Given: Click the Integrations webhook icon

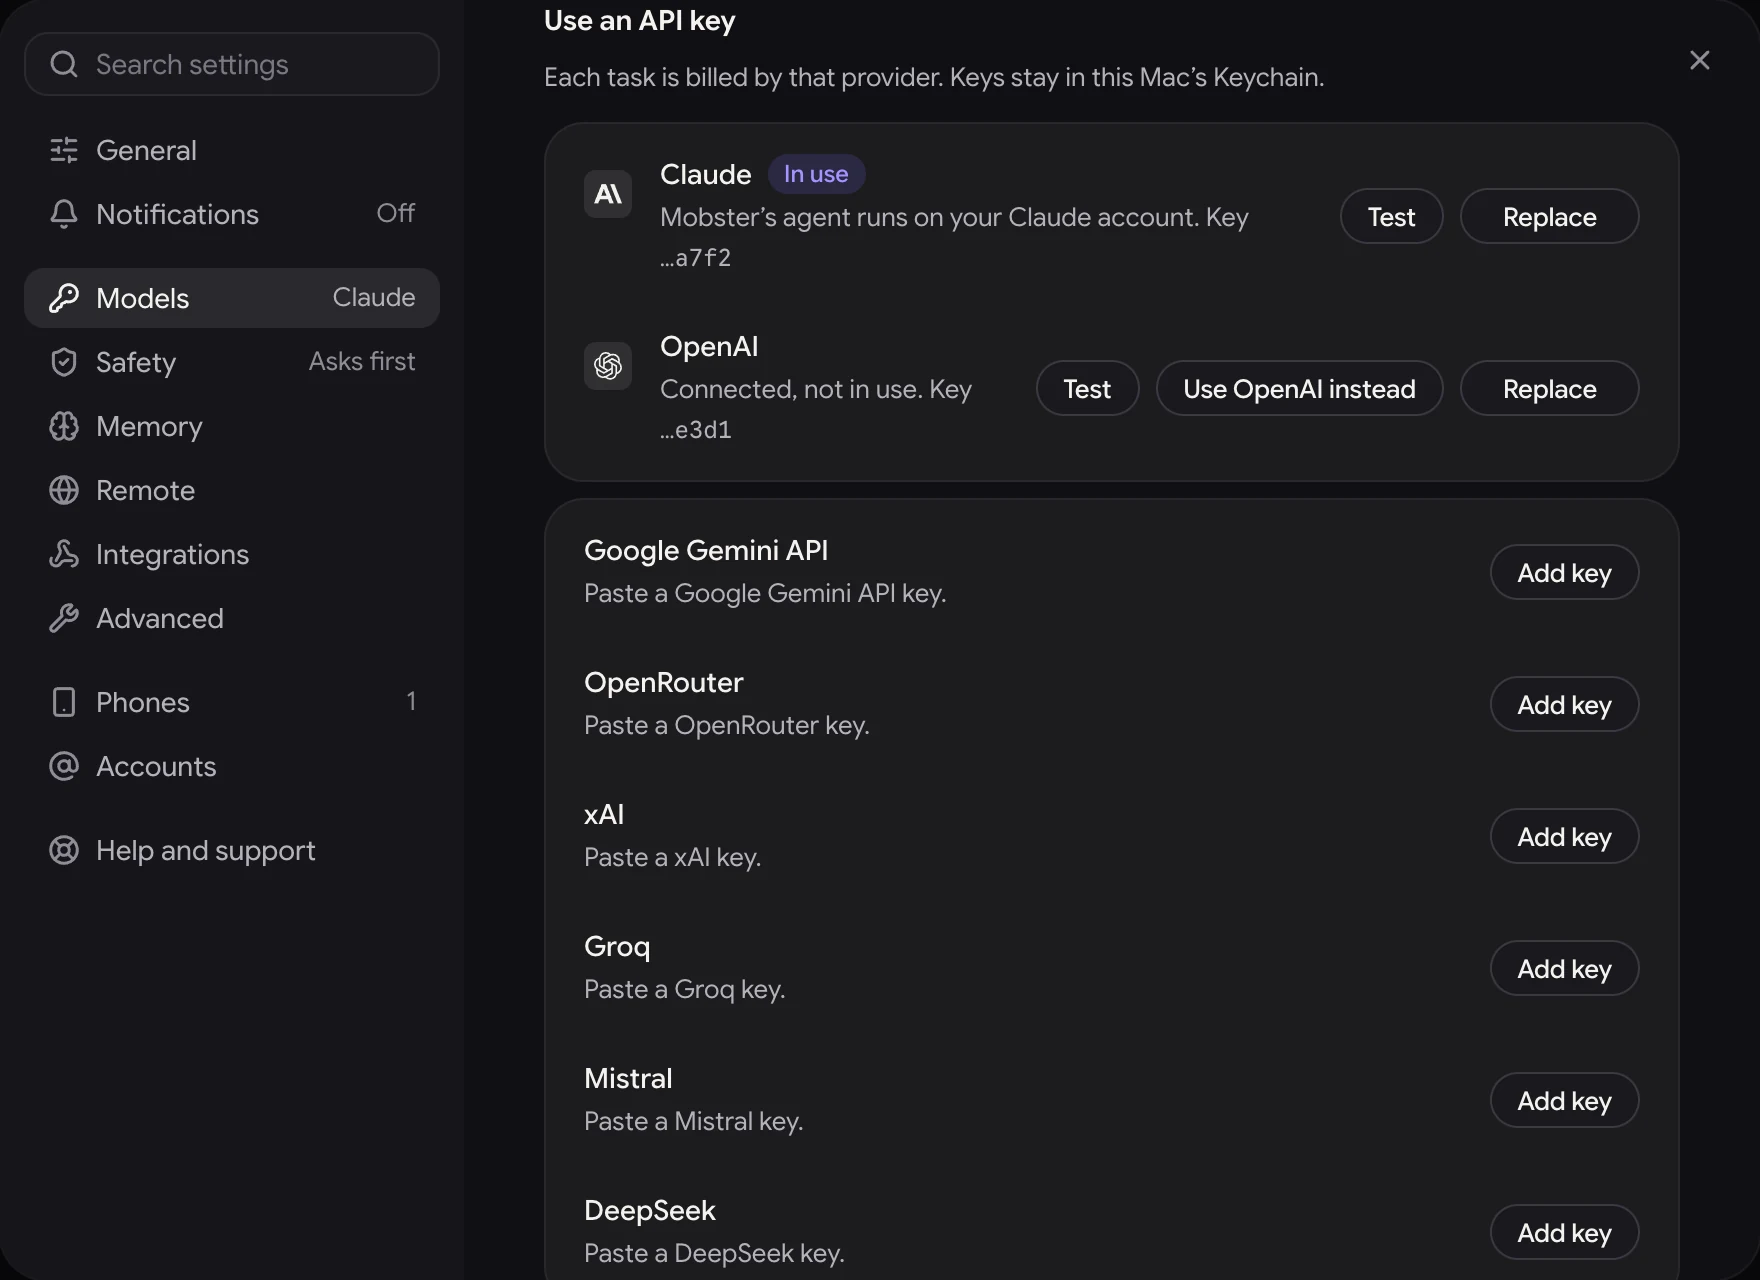Looking at the screenshot, I should point(64,554).
